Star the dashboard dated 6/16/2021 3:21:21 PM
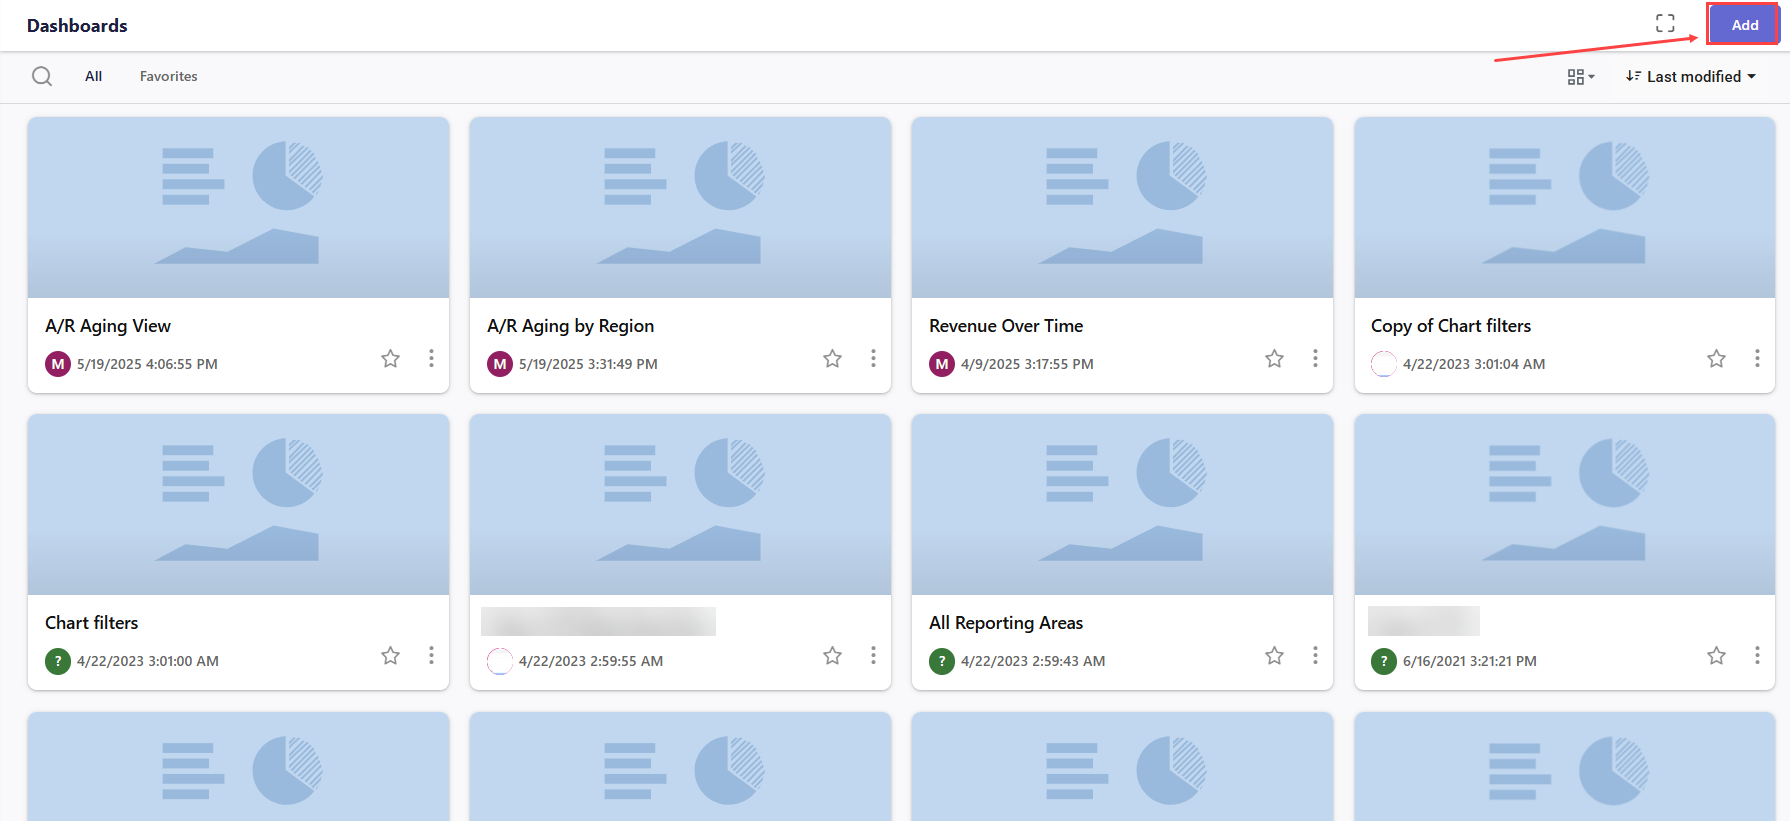The width and height of the screenshot is (1790, 821). (x=1716, y=655)
